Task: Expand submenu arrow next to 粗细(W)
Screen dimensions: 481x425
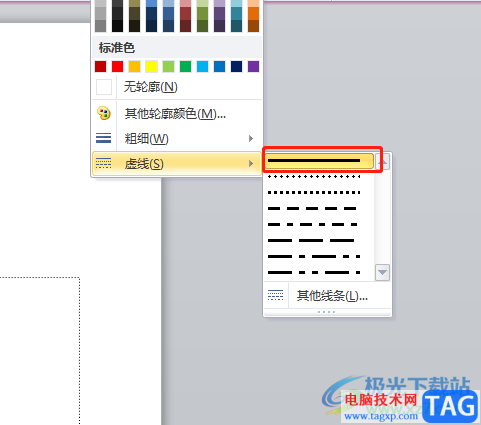Action: (251, 138)
